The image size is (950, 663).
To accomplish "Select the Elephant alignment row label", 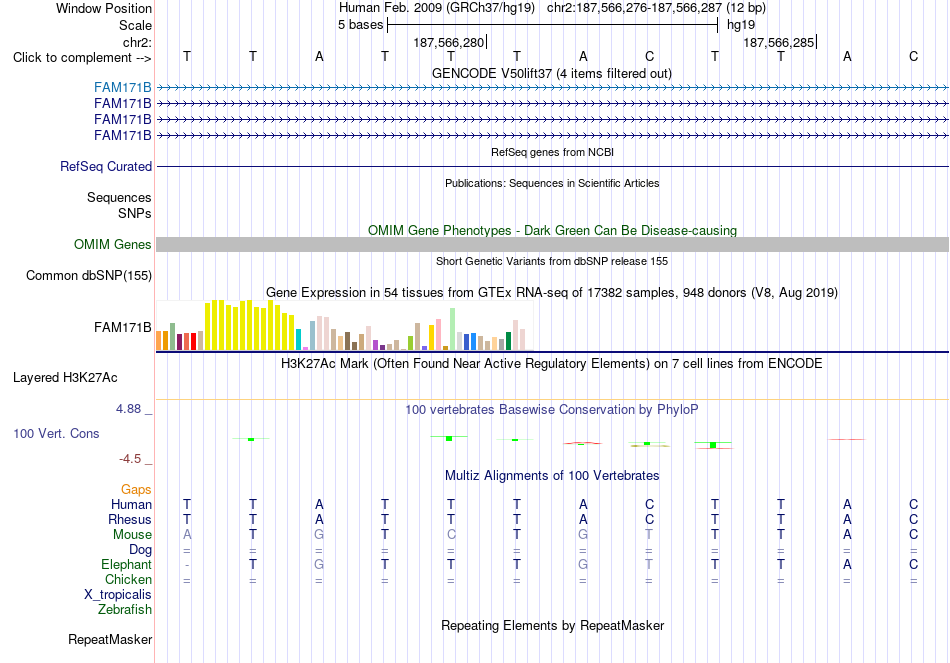I will tap(126, 564).
